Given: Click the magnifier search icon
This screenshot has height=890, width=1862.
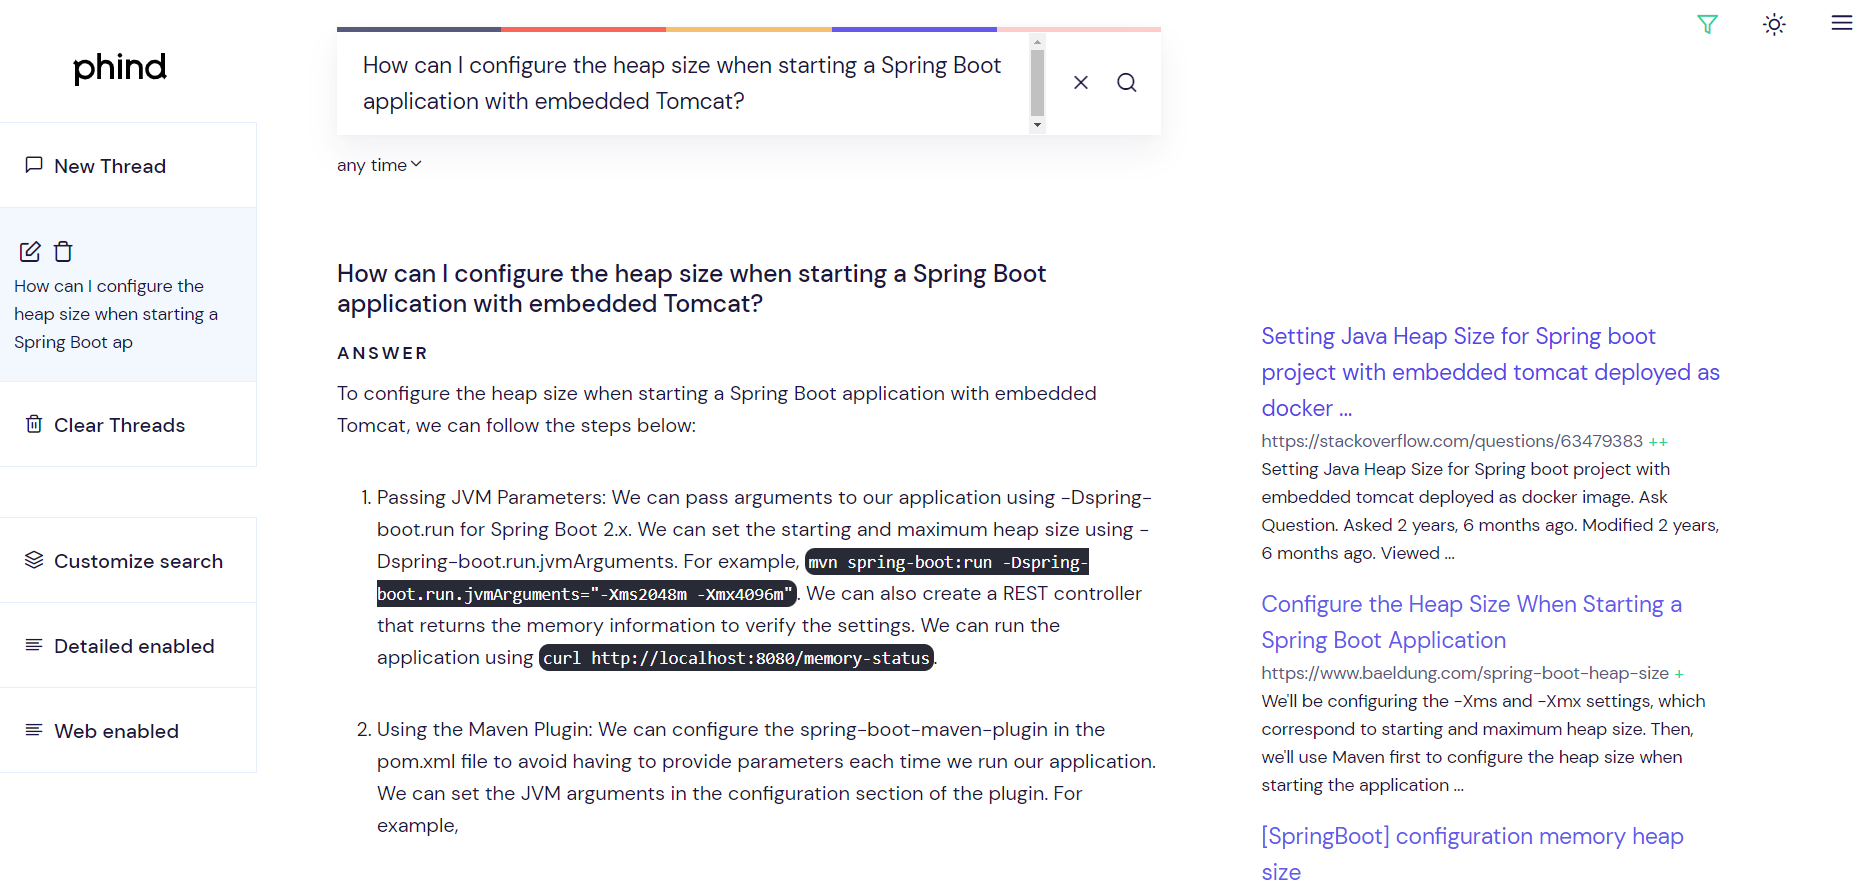Looking at the screenshot, I should click(x=1126, y=83).
